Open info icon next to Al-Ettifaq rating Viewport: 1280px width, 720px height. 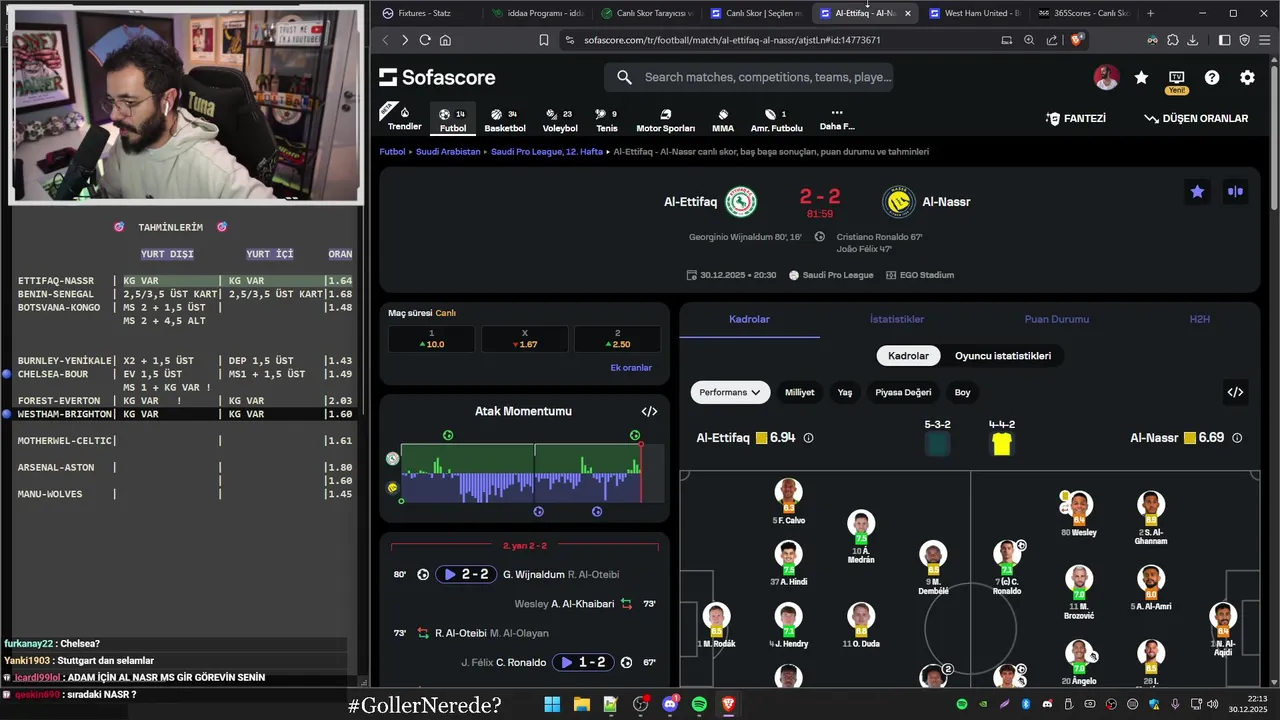coord(808,438)
